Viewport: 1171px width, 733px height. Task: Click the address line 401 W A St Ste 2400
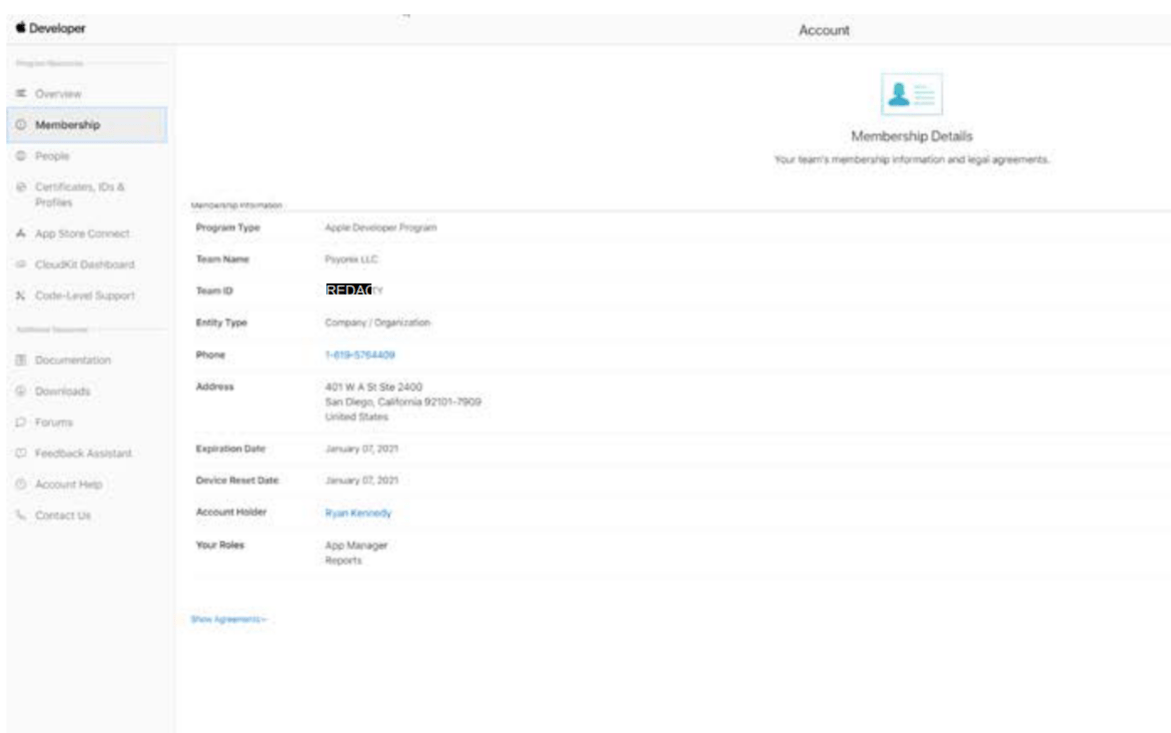pyautogui.click(x=373, y=387)
